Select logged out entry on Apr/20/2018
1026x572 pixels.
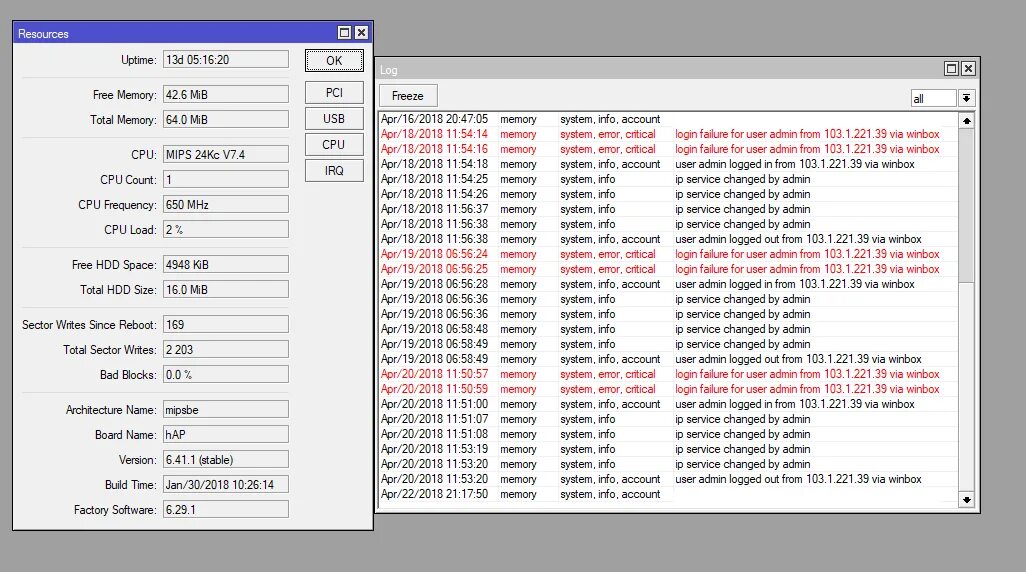669,479
